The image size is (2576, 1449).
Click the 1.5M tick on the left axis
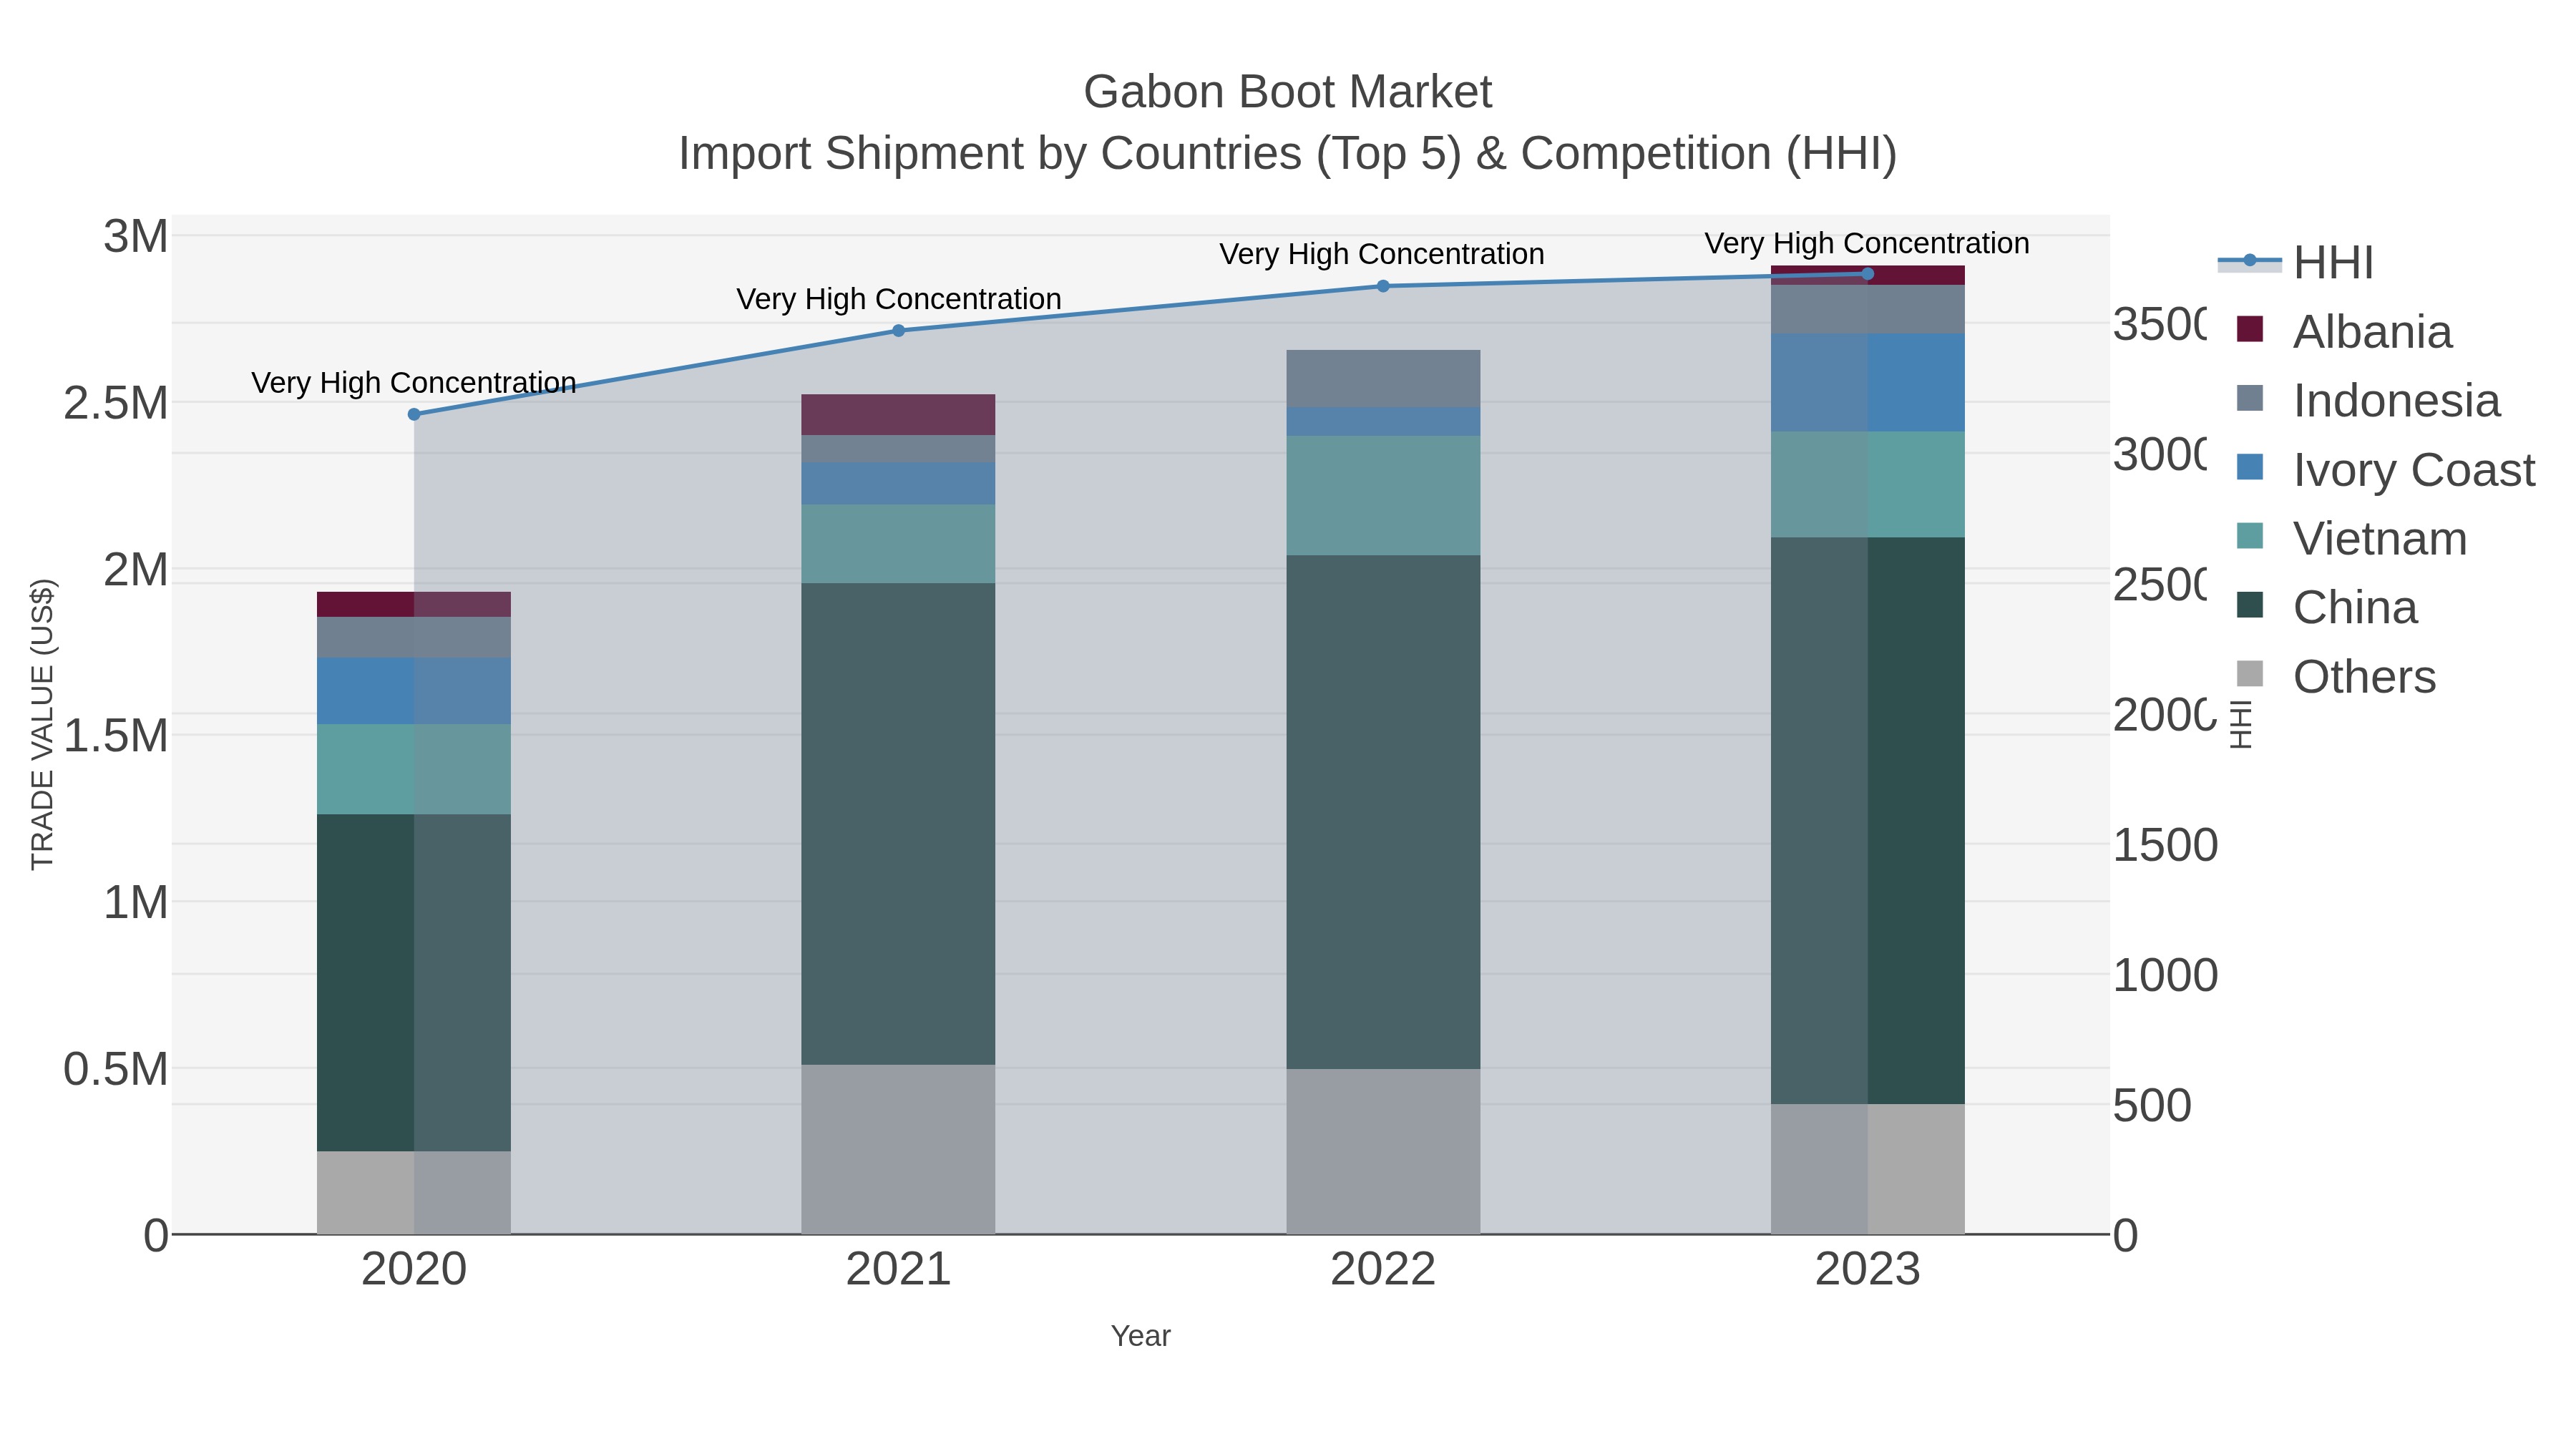pos(116,736)
